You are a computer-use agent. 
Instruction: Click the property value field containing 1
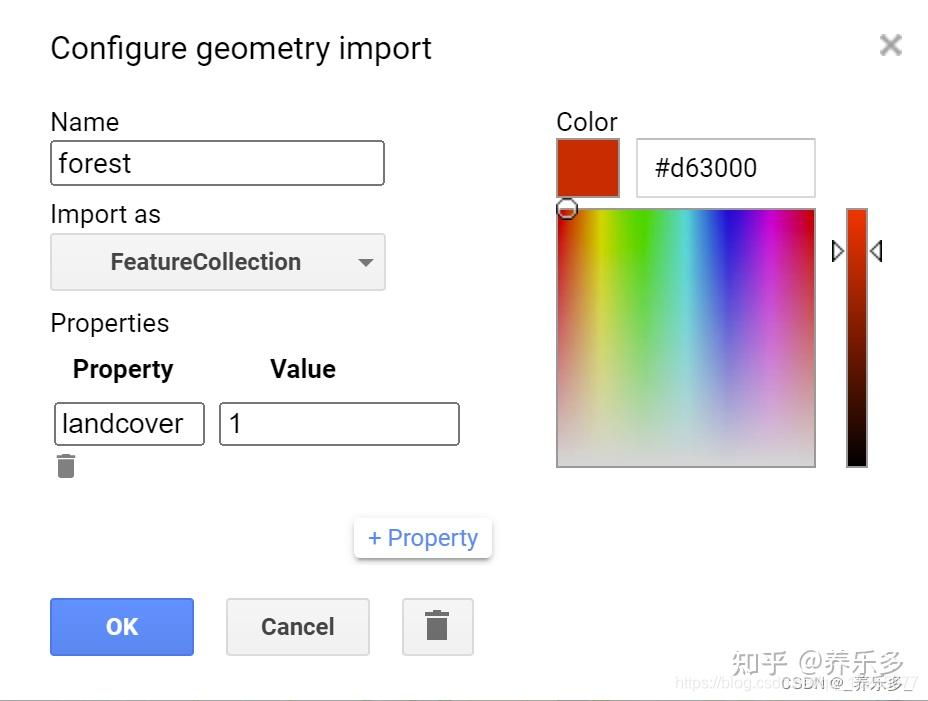coord(339,424)
